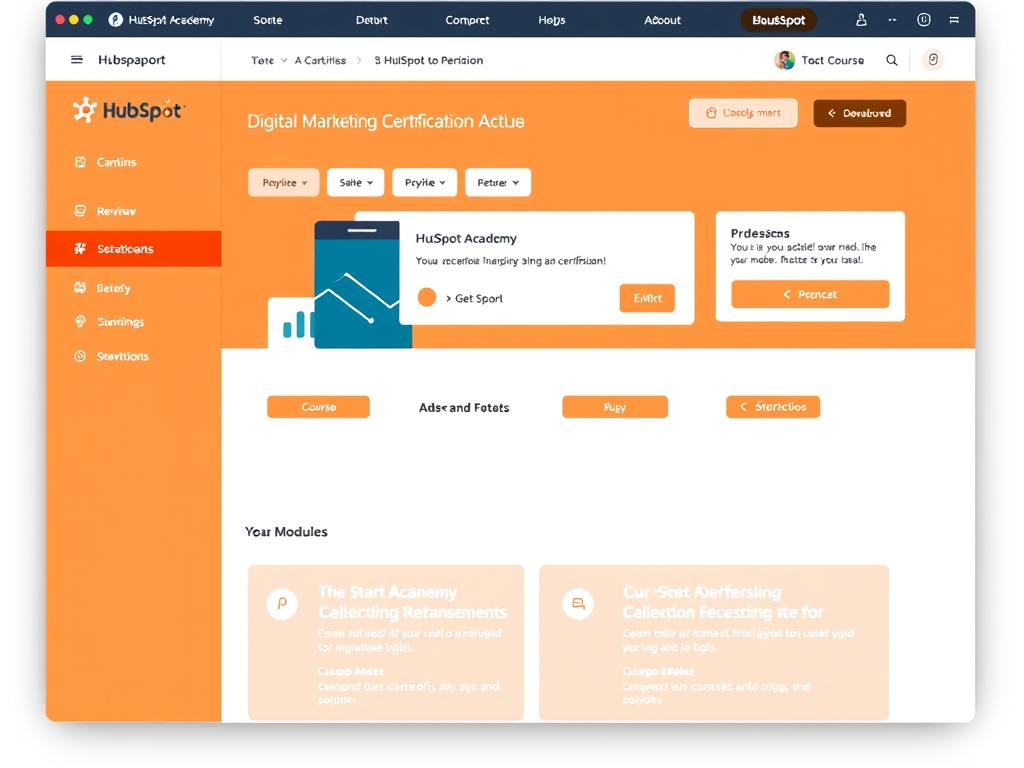This screenshot has width=1024, height=768.
Task: Click the Prdesscns card title
Action: pos(760,233)
